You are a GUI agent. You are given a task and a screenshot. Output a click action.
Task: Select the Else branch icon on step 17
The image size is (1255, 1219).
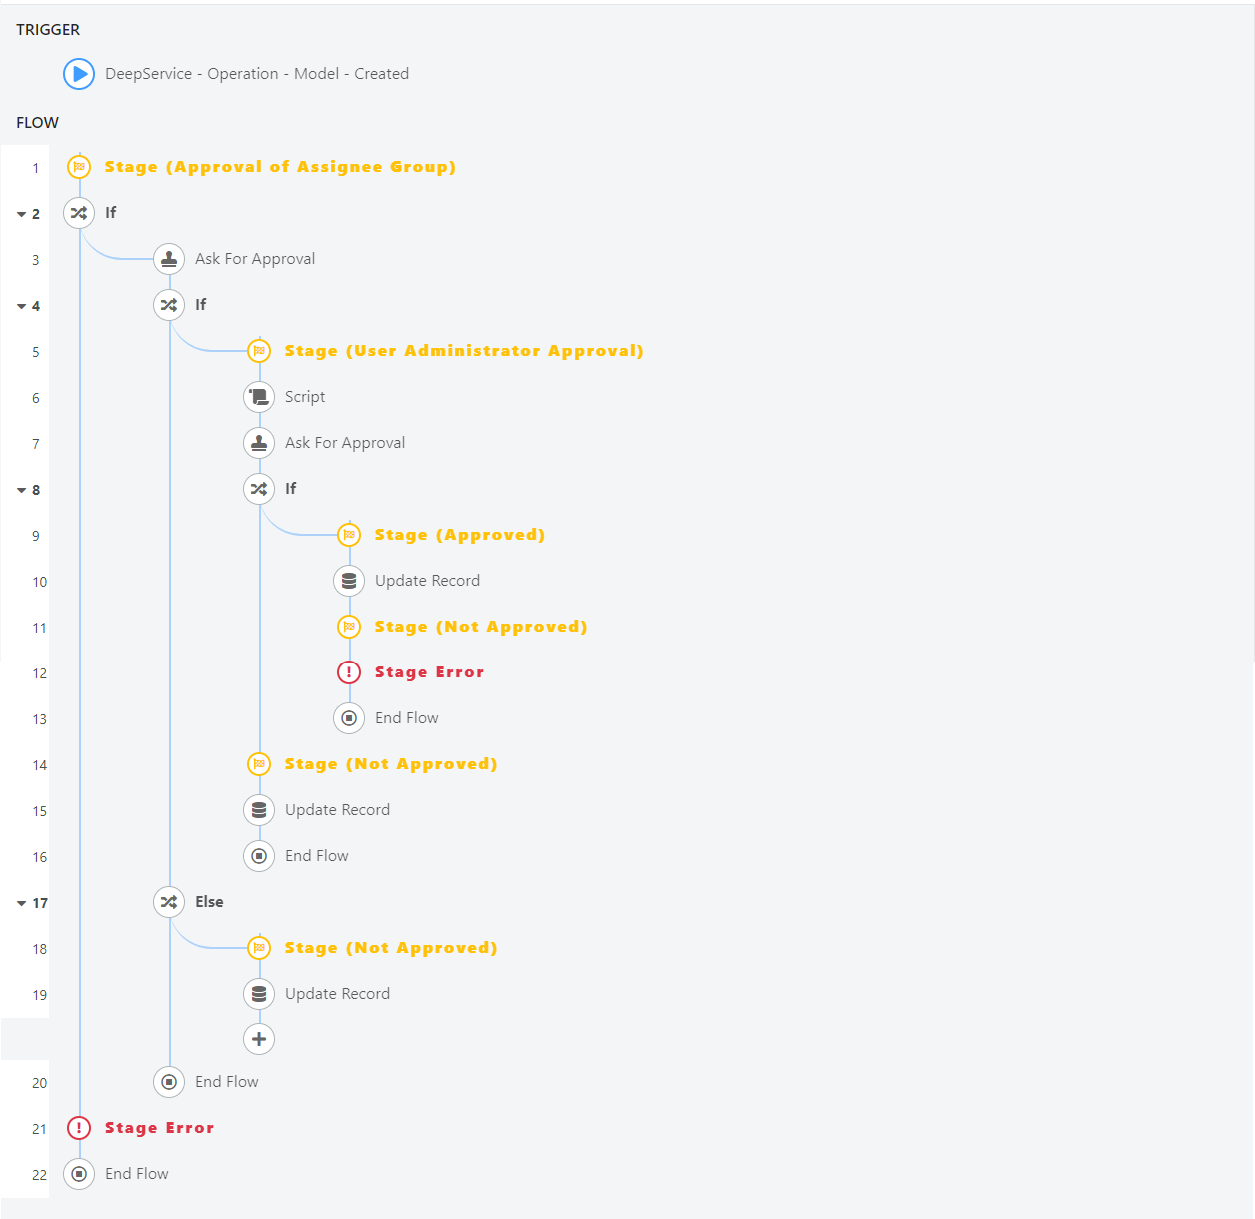click(169, 902)
